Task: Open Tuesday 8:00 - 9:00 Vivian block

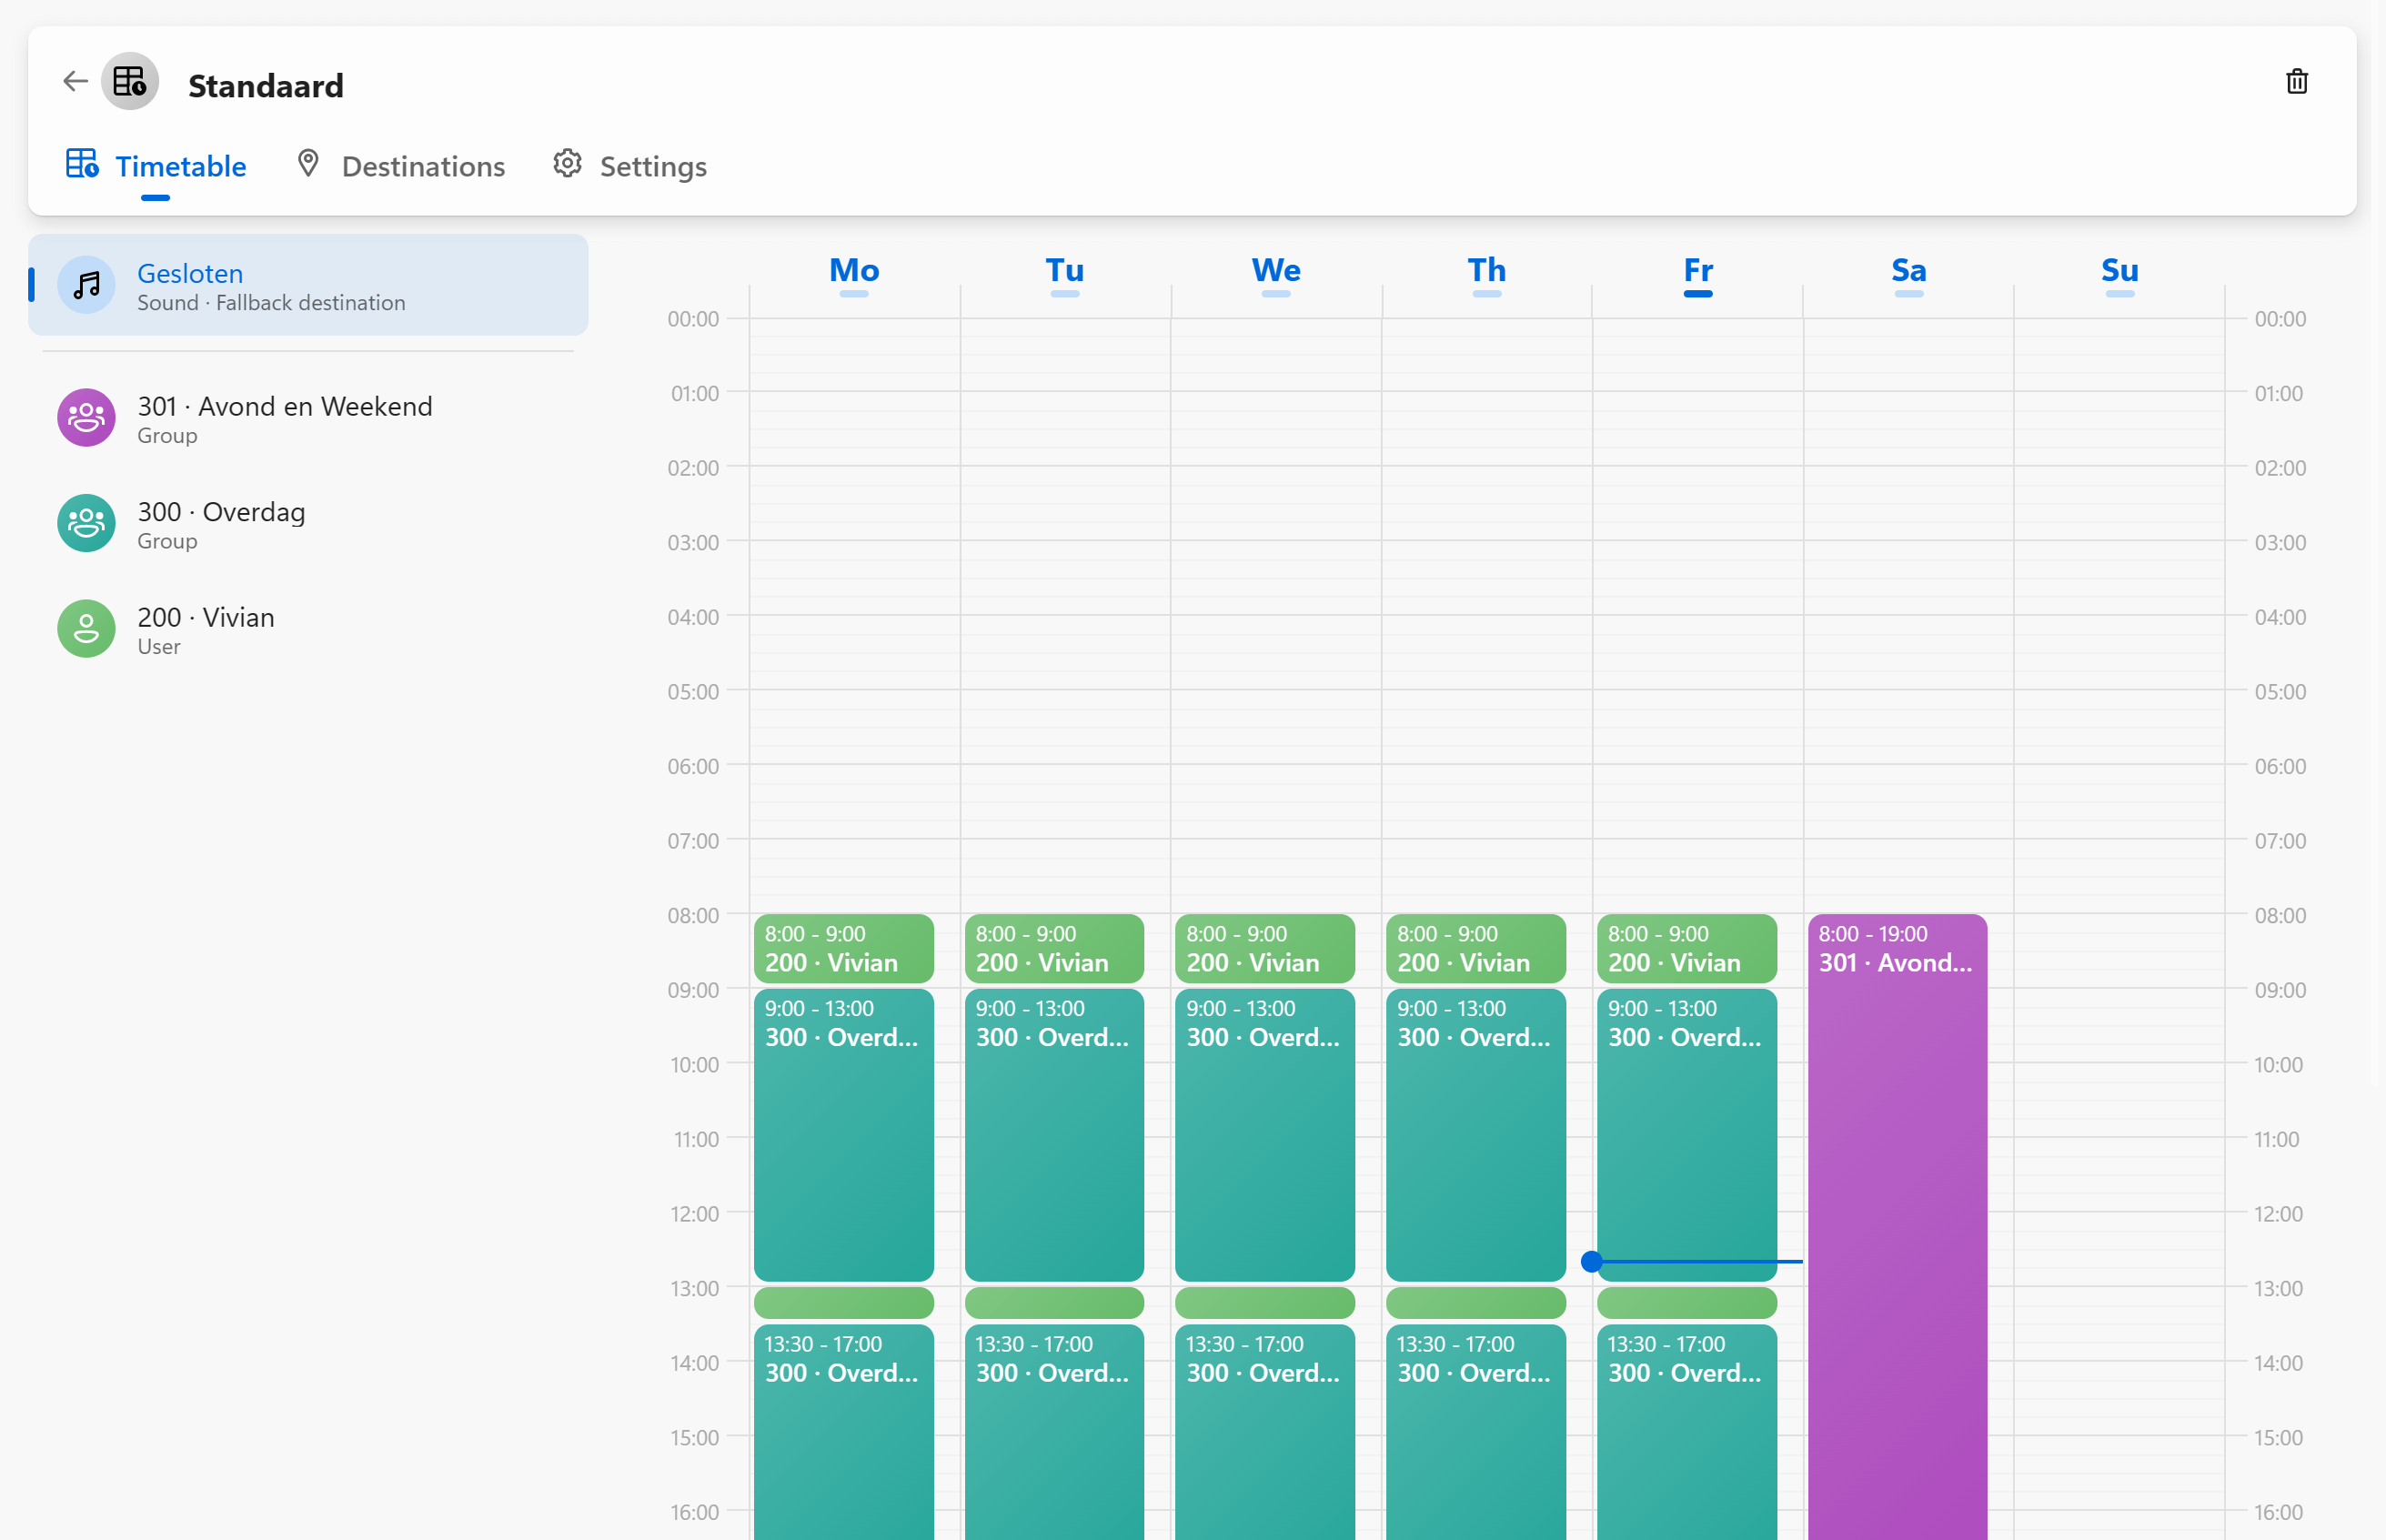Action: tap(1054, 948)
